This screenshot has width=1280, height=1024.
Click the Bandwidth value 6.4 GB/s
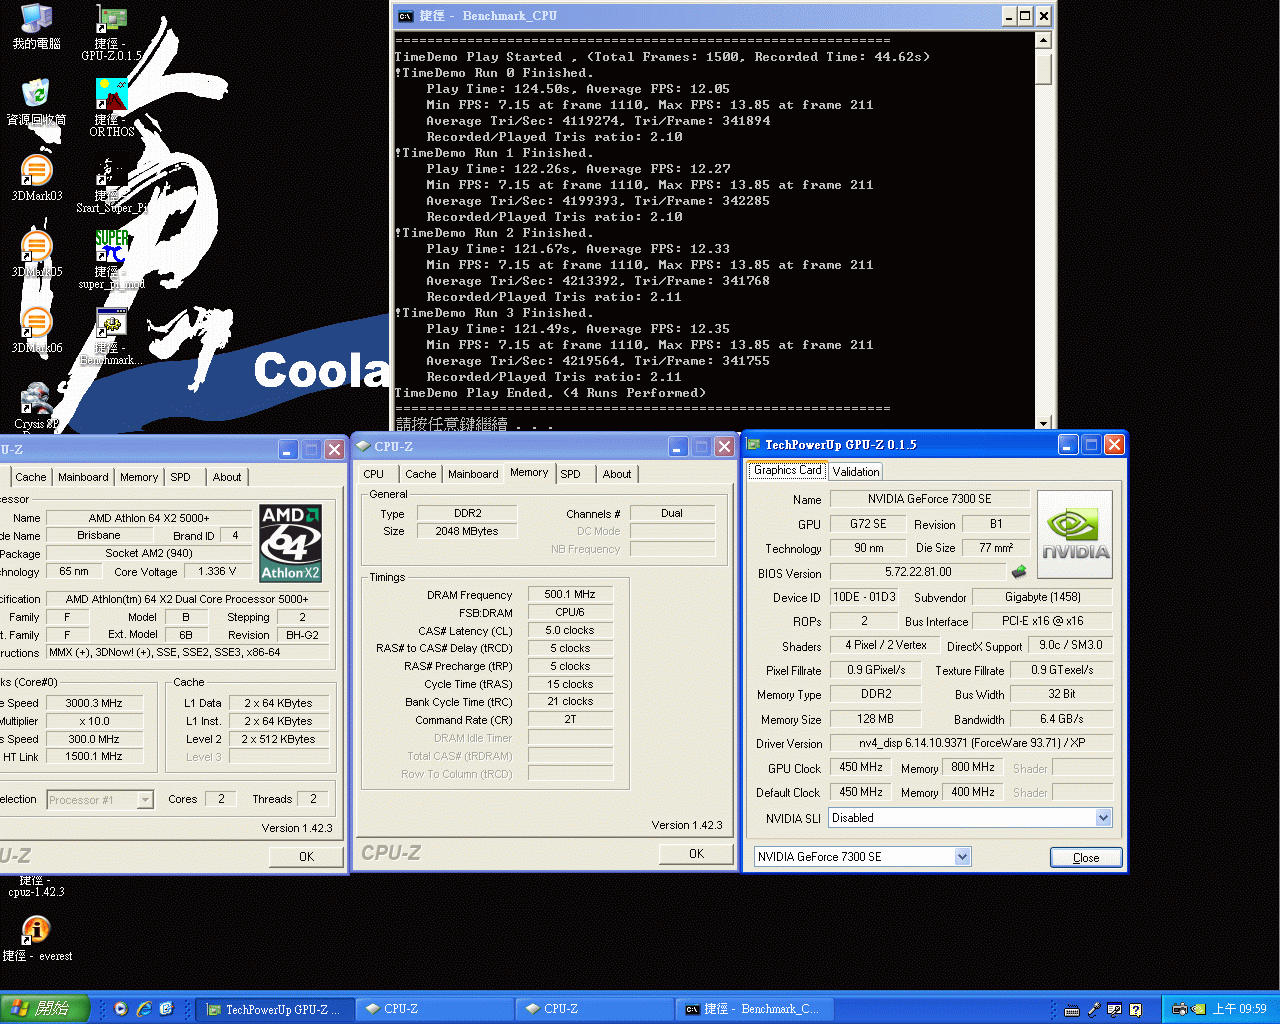click(1061, 719)
